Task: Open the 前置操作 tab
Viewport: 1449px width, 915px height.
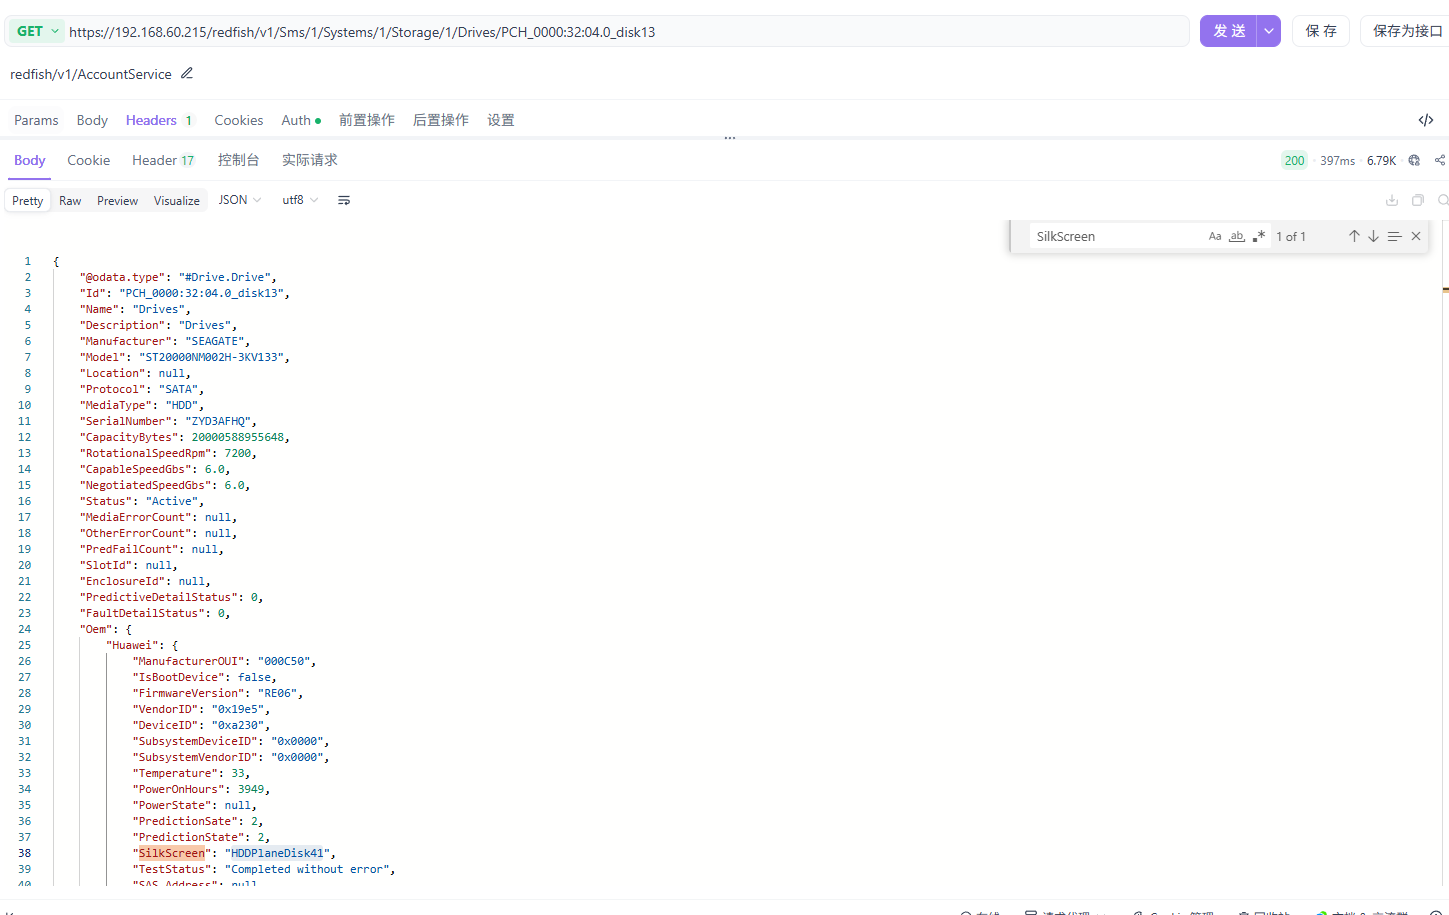Action: 366,120
